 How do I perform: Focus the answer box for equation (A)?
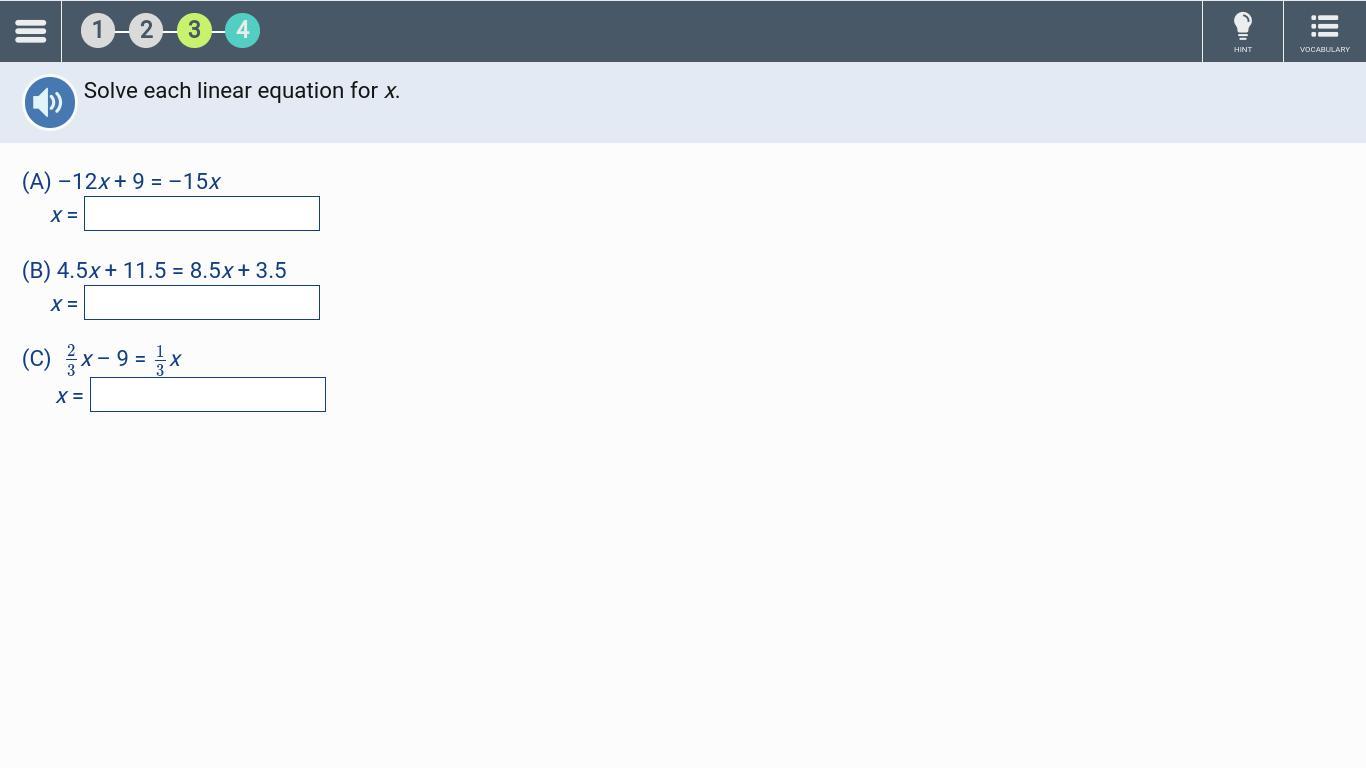click(x=202, y=214)
